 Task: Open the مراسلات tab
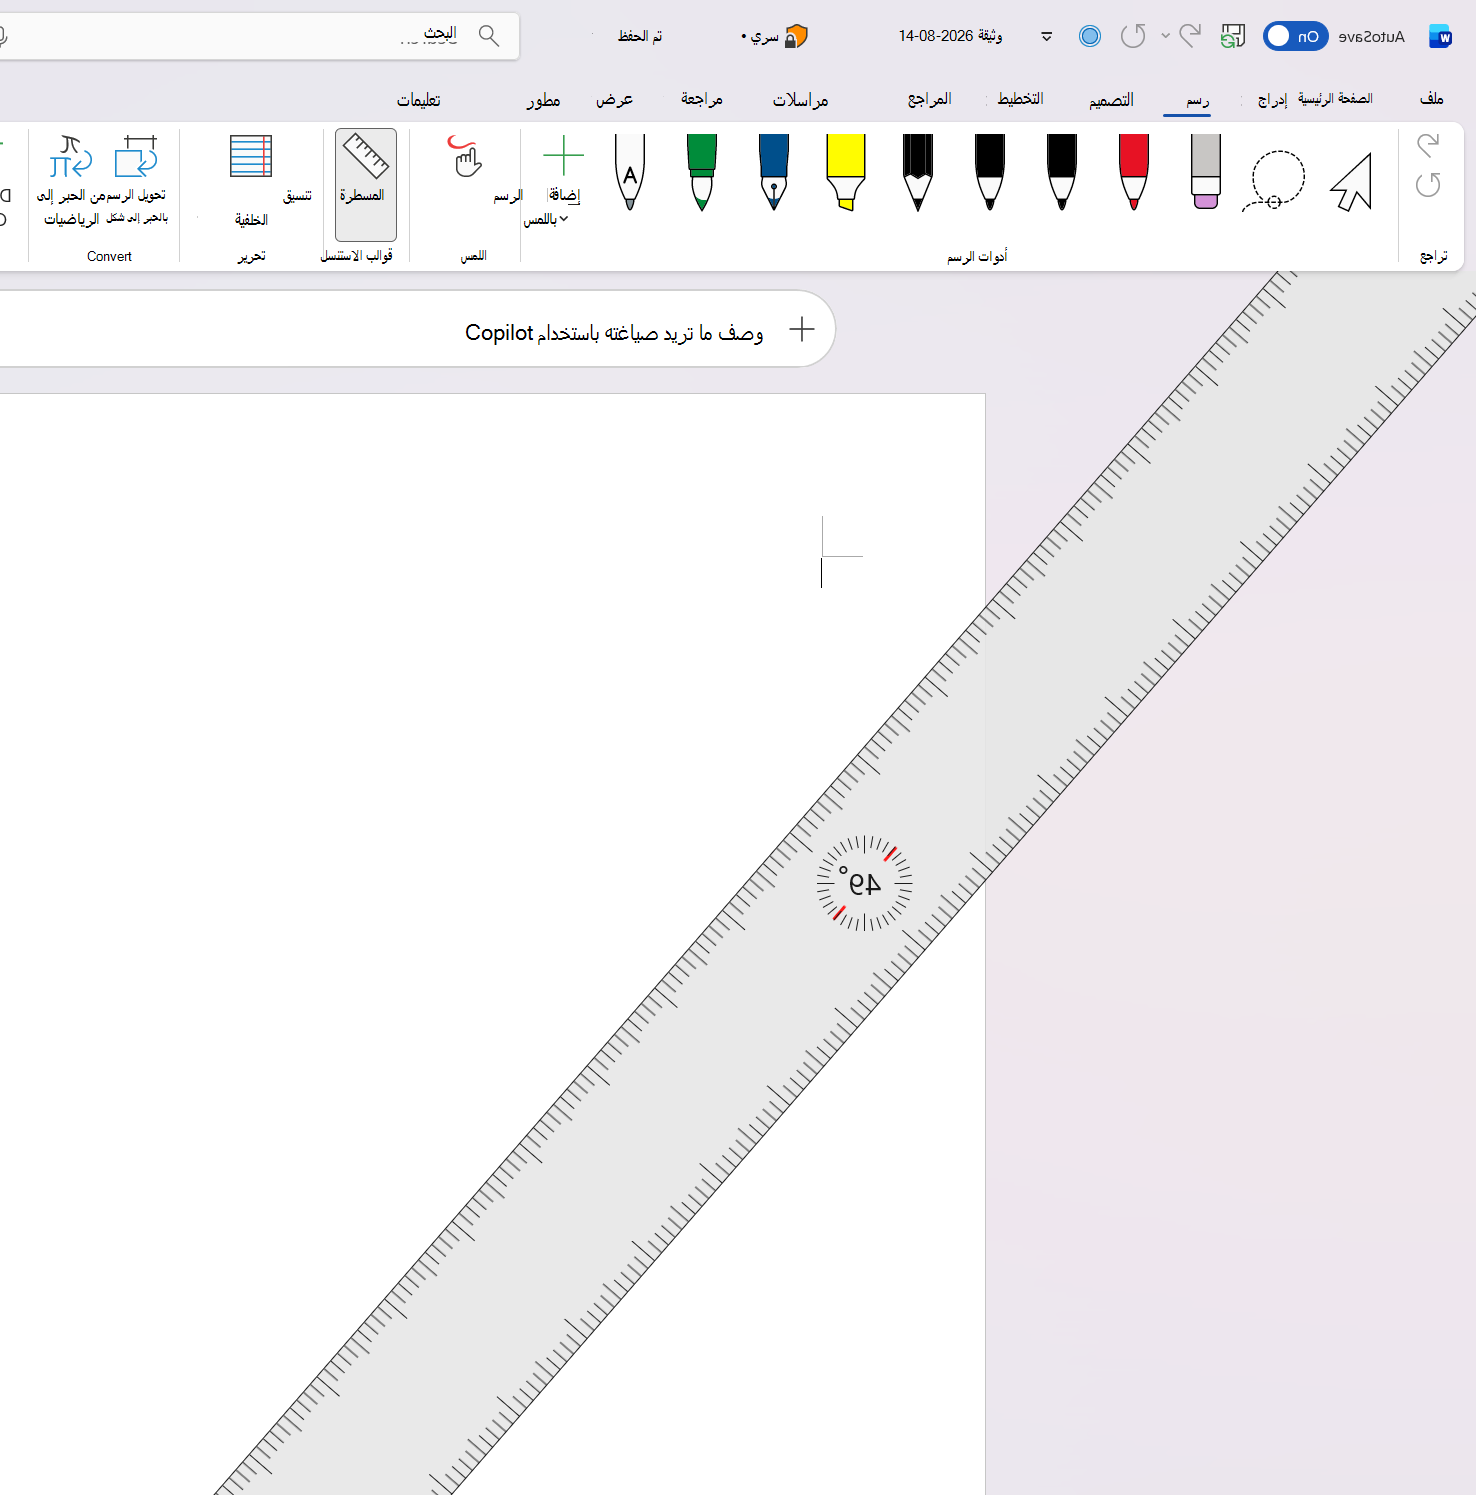pos(800,99)
